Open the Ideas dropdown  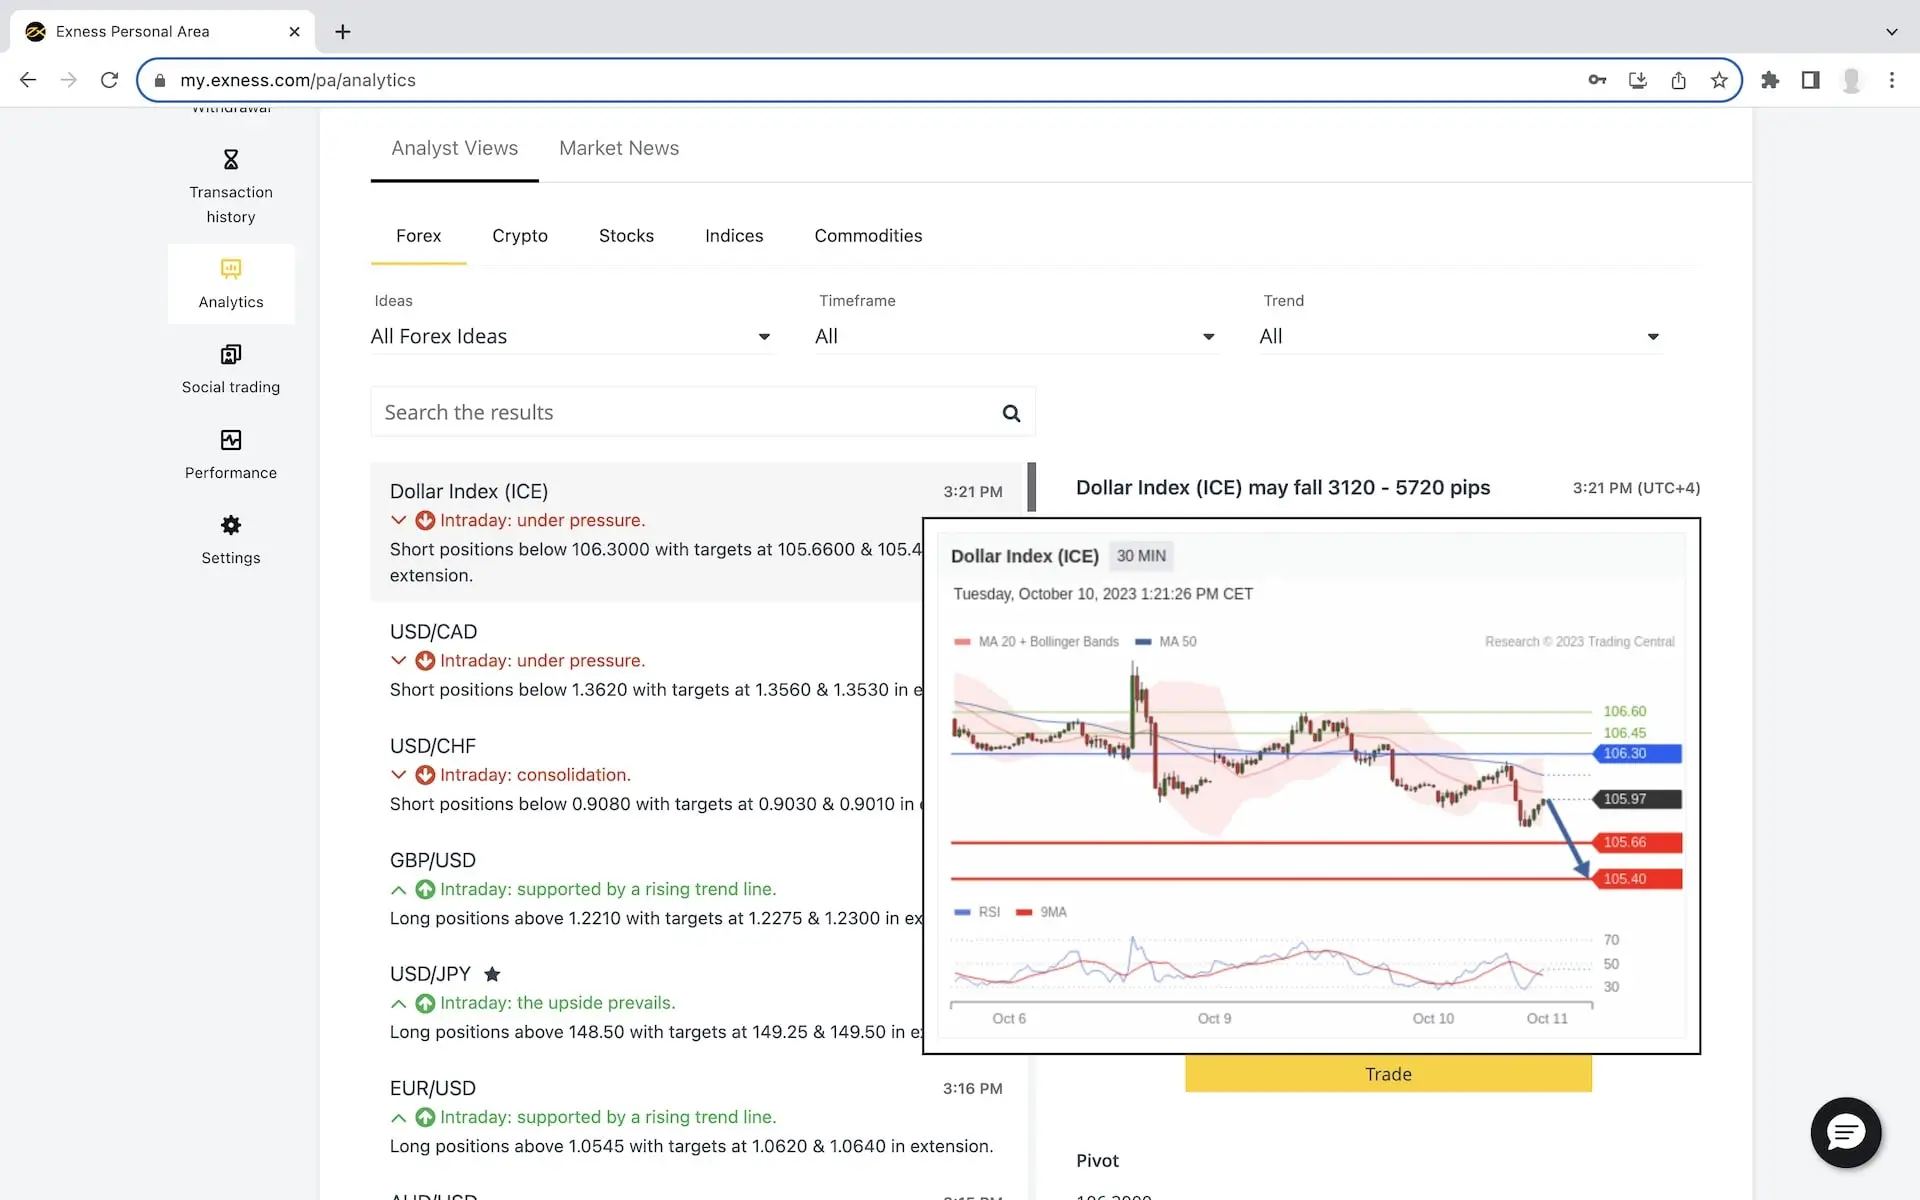(x=571, y=337)
